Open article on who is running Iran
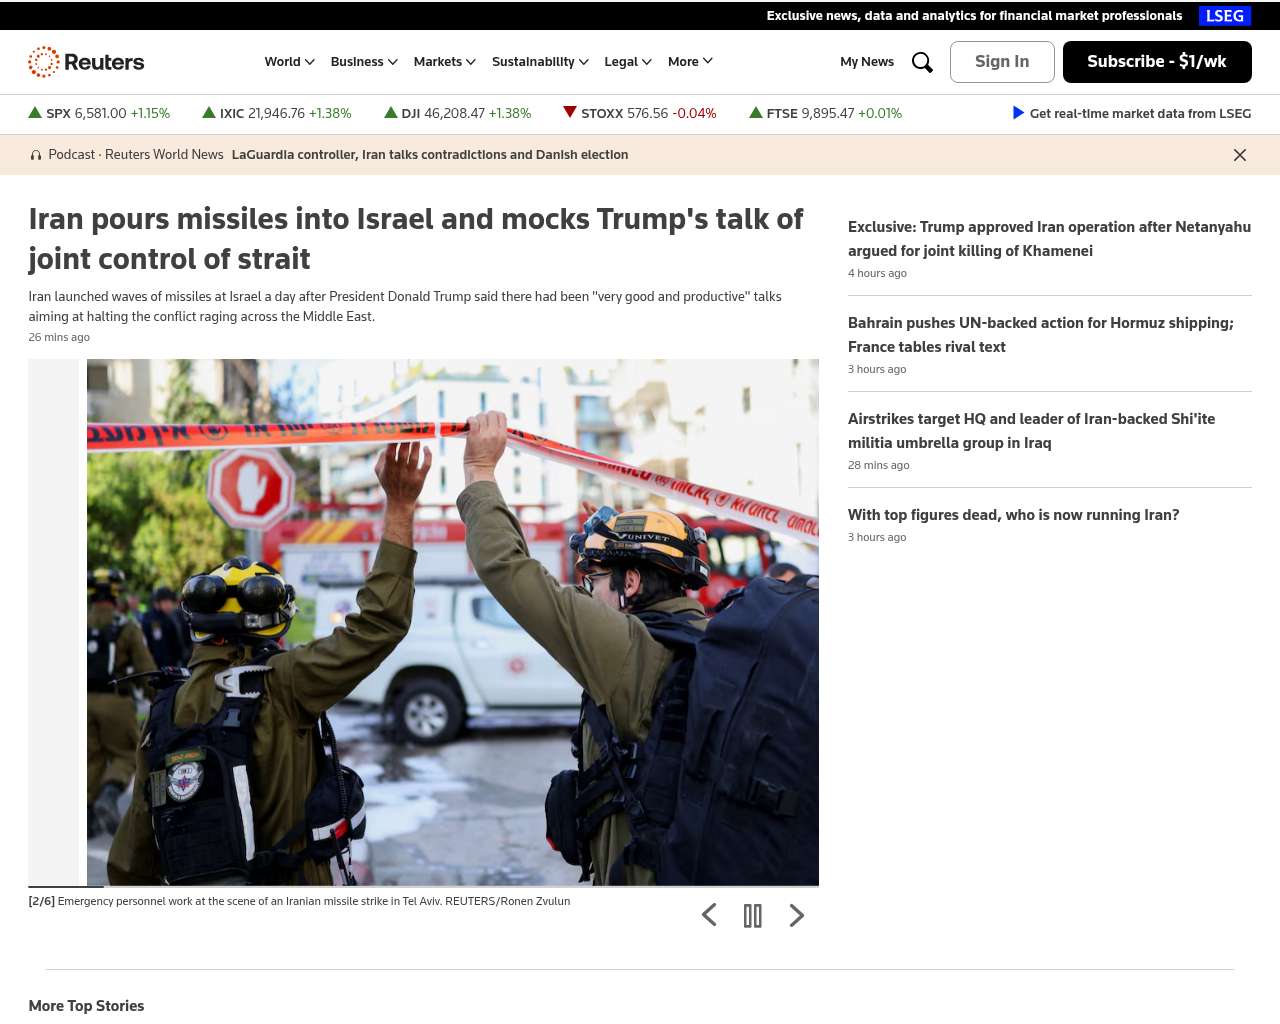 click(x=1013, y=515)
